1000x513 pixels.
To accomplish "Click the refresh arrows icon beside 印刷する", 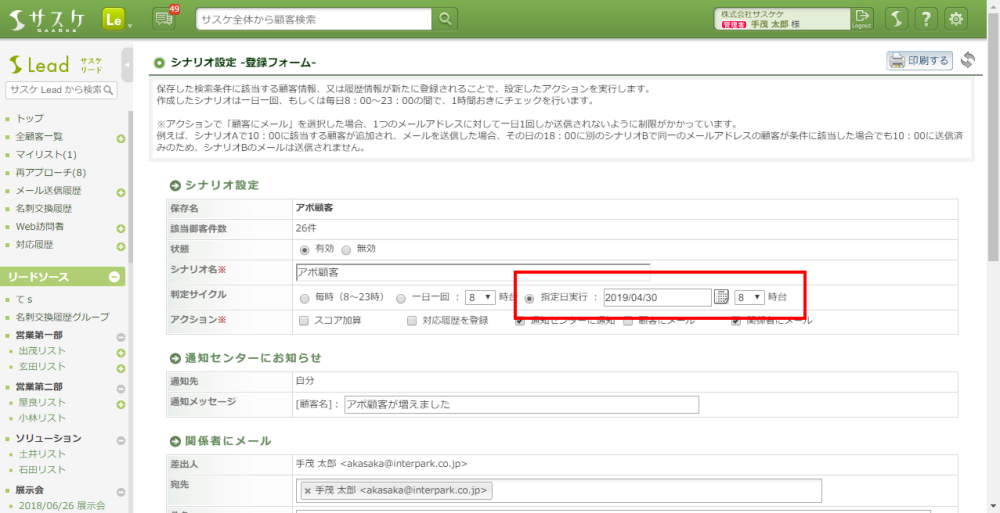I will [967, 61].
